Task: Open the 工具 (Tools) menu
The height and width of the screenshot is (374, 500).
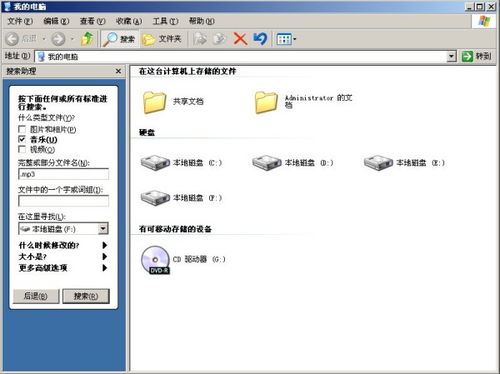Action: (x=165, y=21)
